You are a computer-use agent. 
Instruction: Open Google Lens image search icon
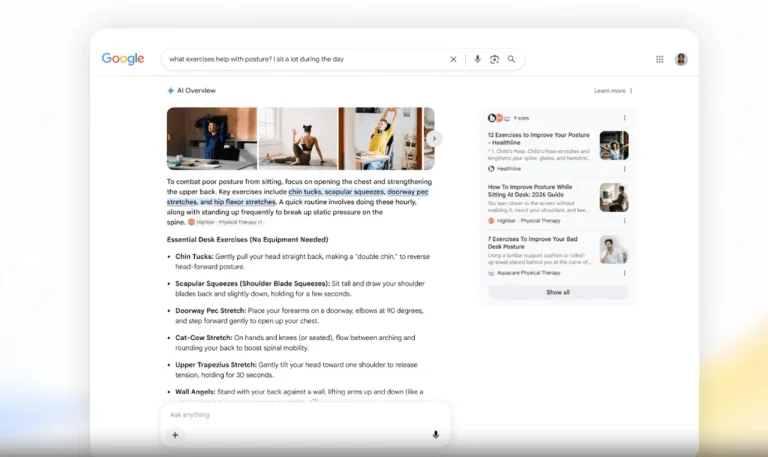[x=494, y=59]
